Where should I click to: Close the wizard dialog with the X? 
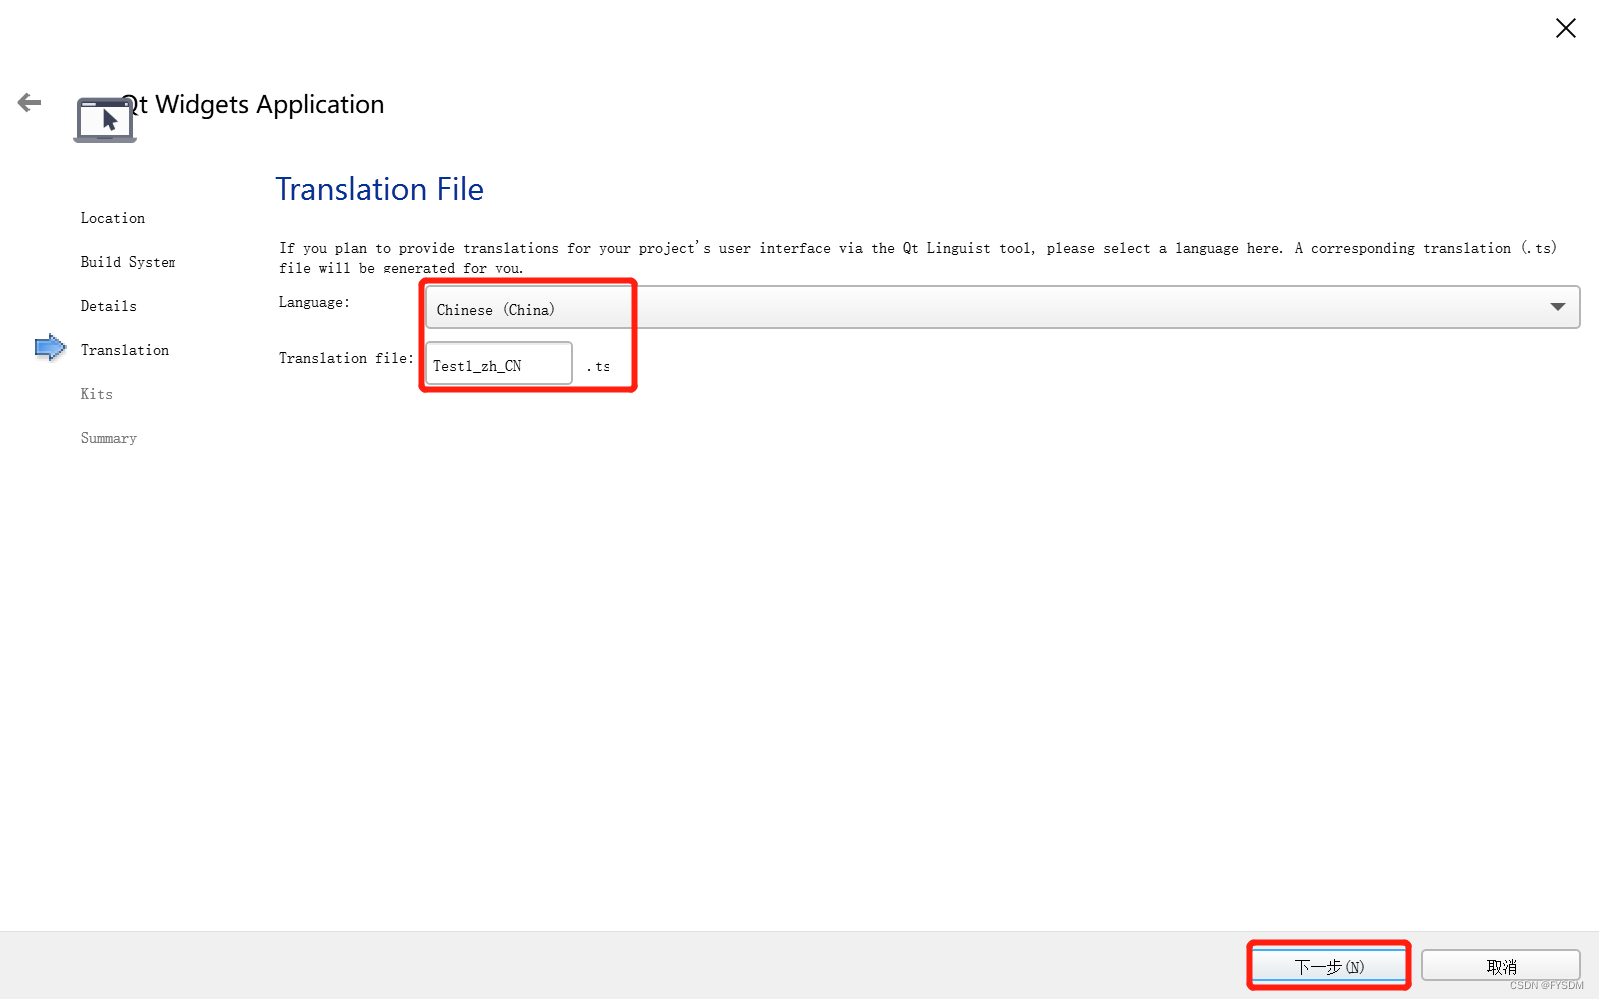click(x=1565, y=28)
